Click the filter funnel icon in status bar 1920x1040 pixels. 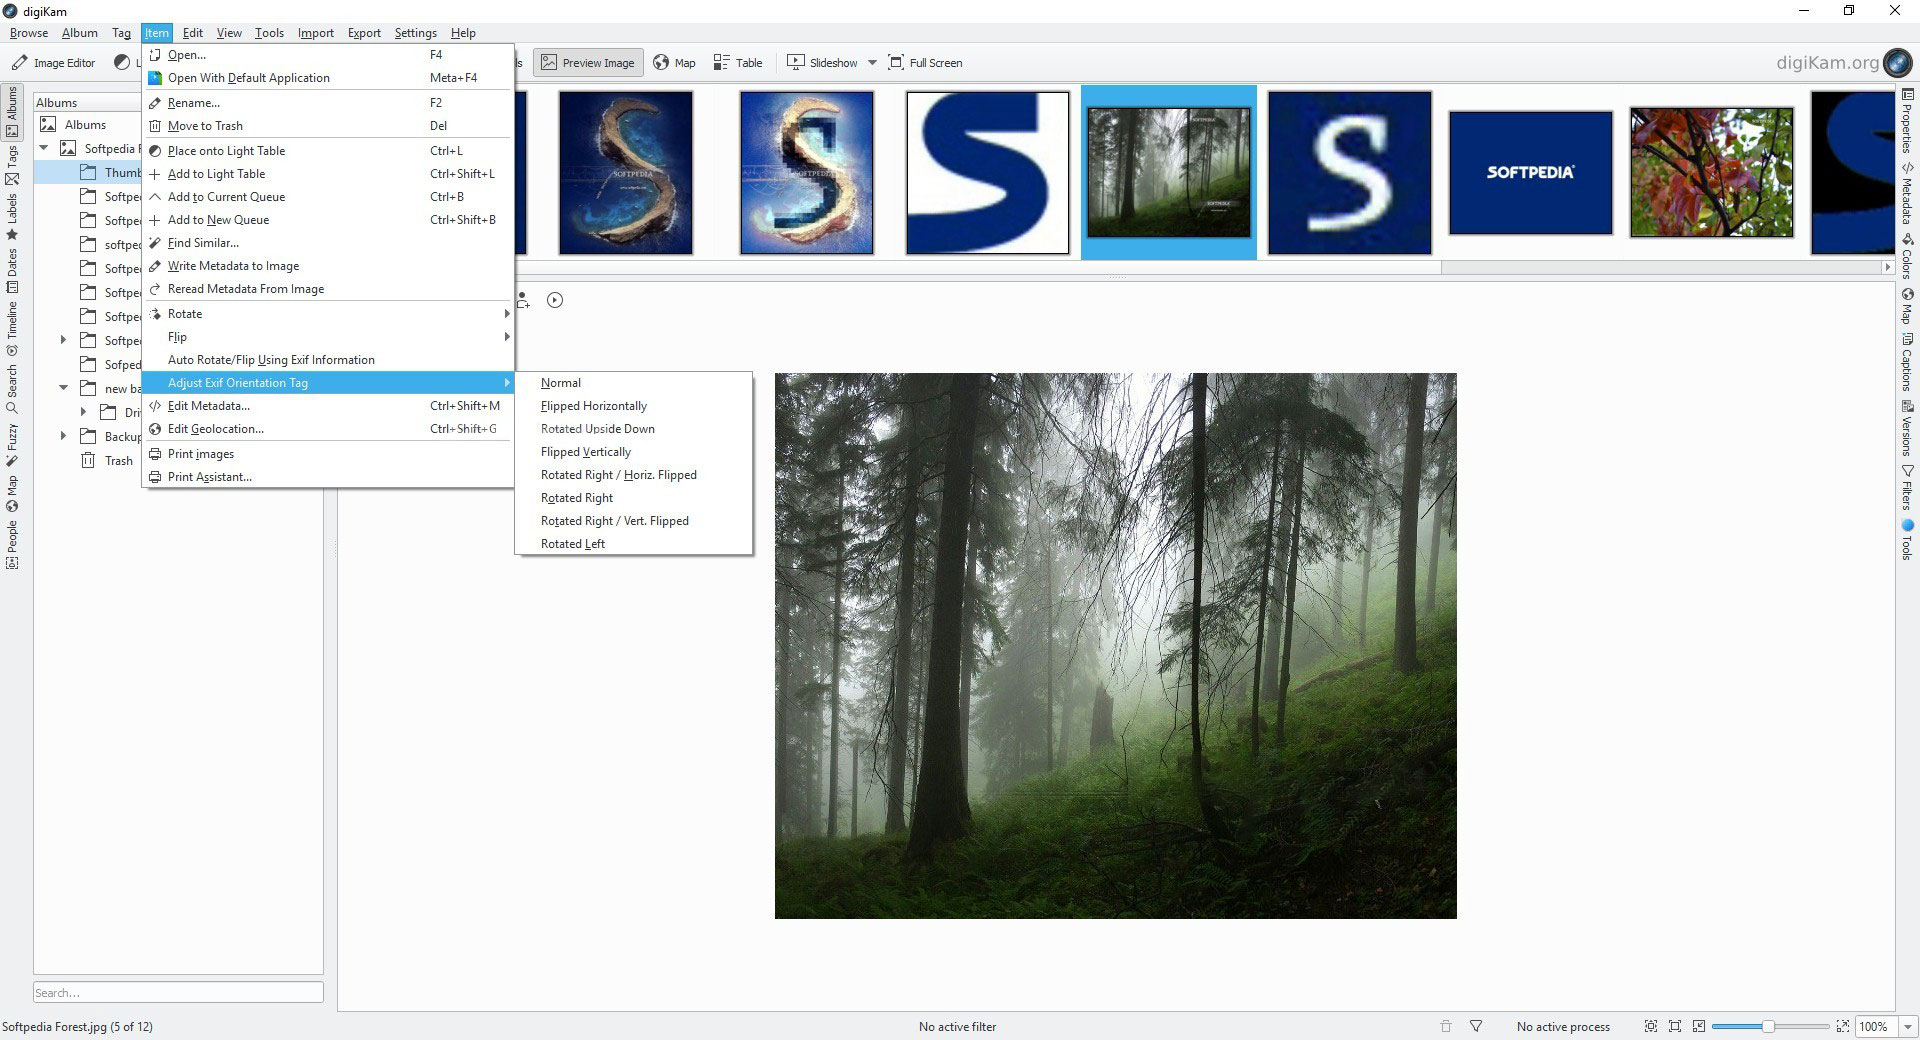(x=1476, y=1026)
